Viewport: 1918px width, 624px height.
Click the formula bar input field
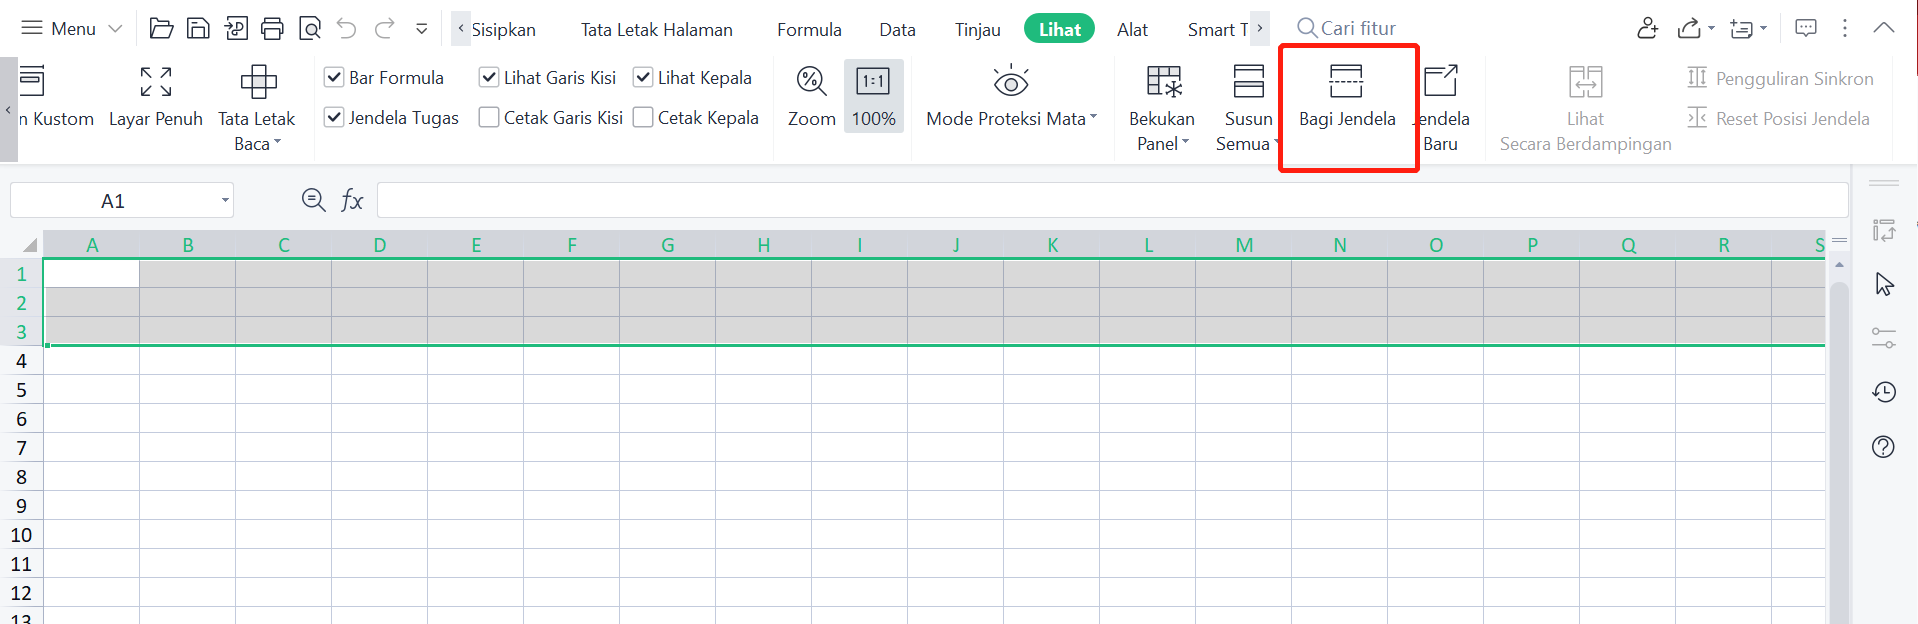point(1110,201)
